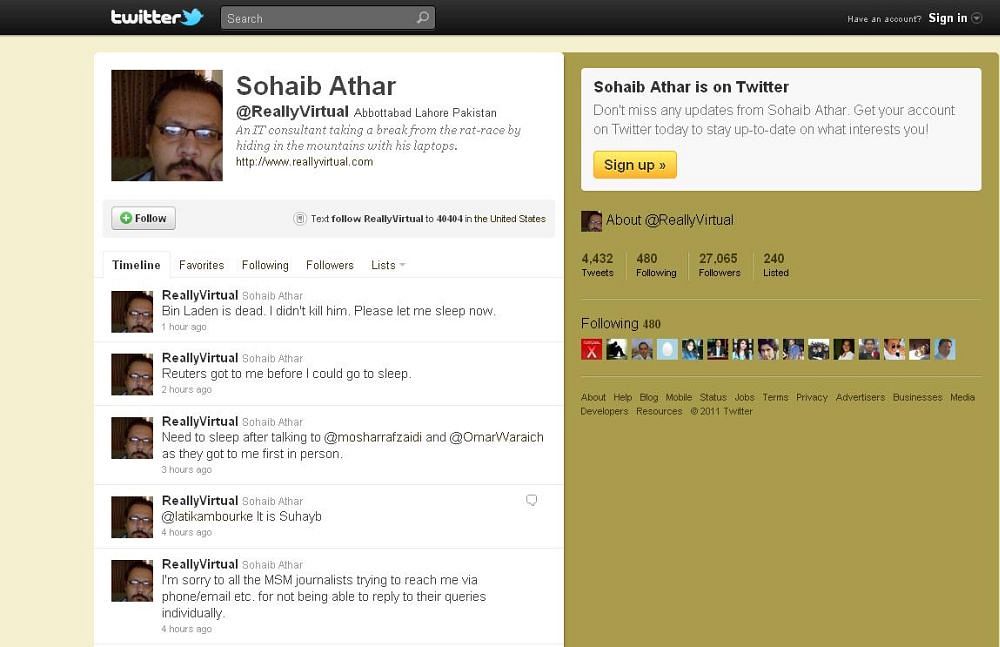Screen dimensions: 1000x647
Task: Open the reallyvirtual.com website link
Action: 304,161
